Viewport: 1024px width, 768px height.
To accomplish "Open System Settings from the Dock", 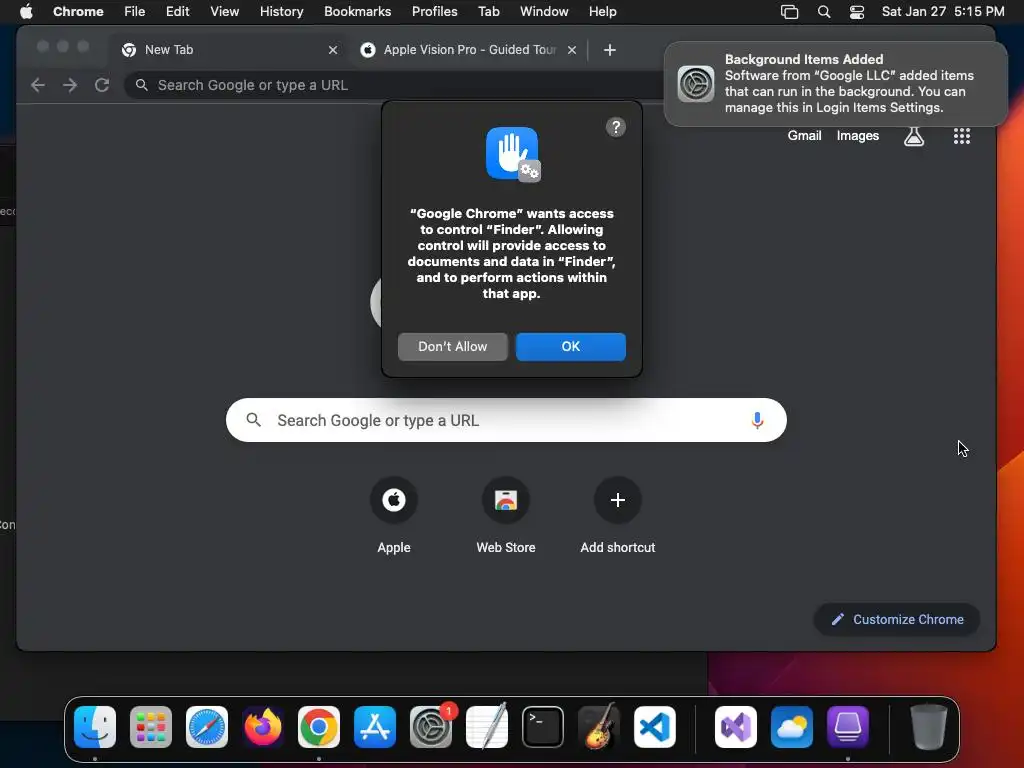I will (x=431, y=727).
